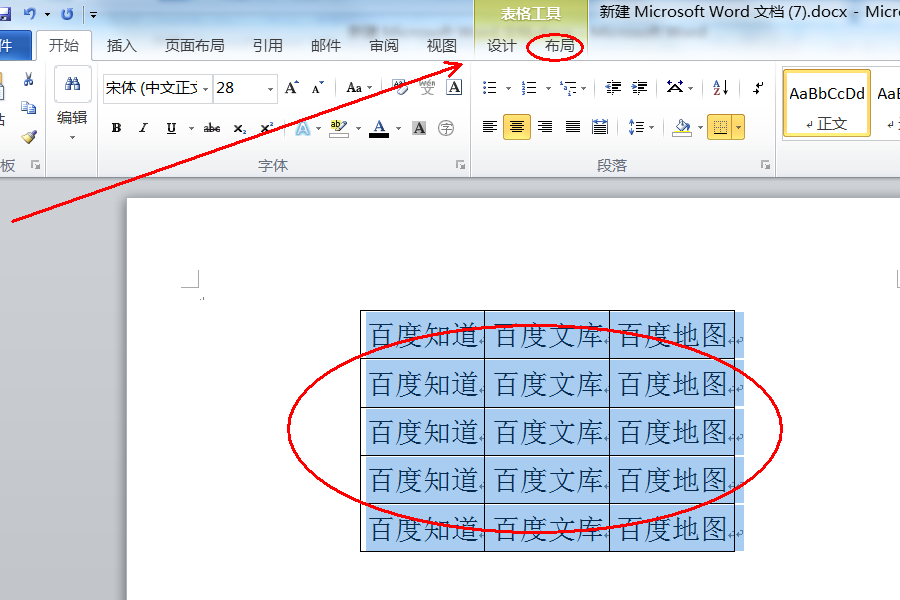Click the Enclose Characters 字 icon

(446, 128)
